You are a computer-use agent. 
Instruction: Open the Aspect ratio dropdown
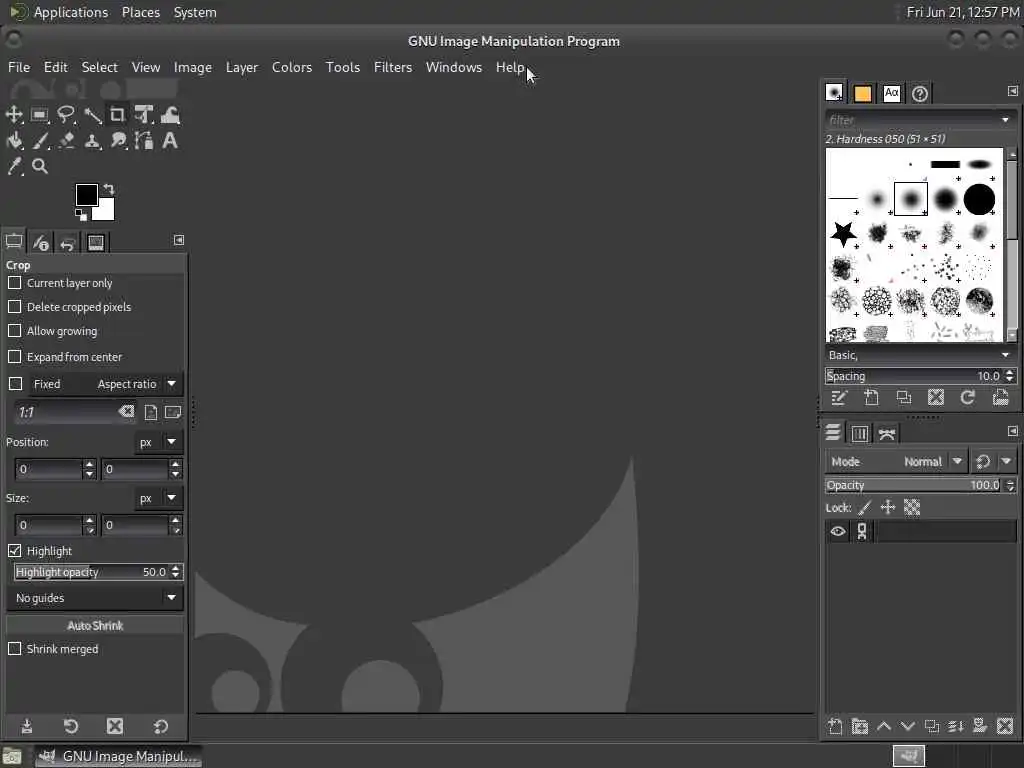(x=136, y=384)
